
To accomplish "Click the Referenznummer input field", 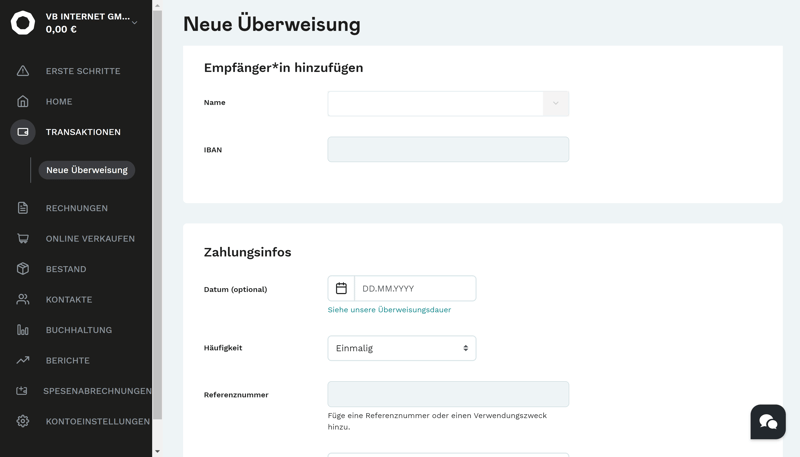I will (448, 394).
